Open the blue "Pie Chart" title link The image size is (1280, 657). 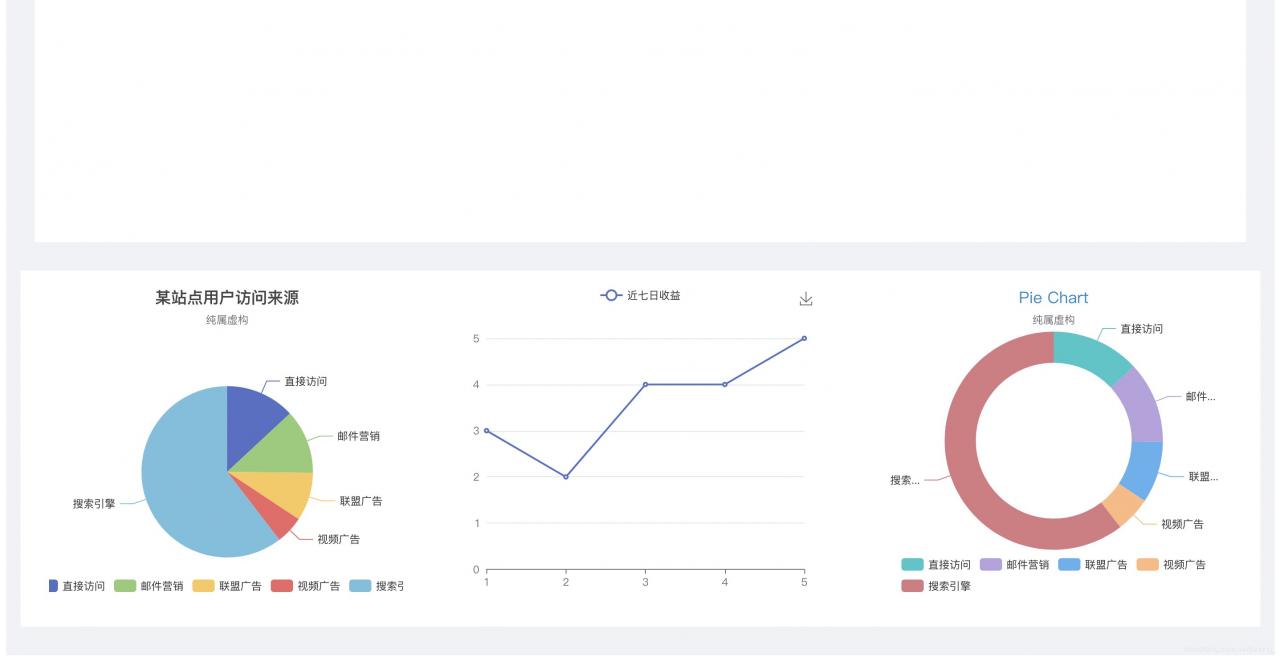1053,298
